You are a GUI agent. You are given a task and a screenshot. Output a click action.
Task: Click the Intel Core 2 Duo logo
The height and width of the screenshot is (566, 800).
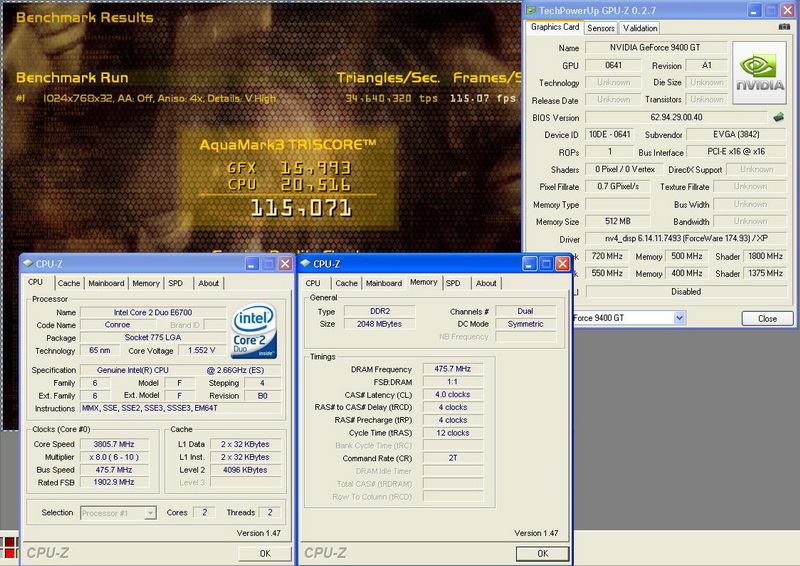coord(254,331)
